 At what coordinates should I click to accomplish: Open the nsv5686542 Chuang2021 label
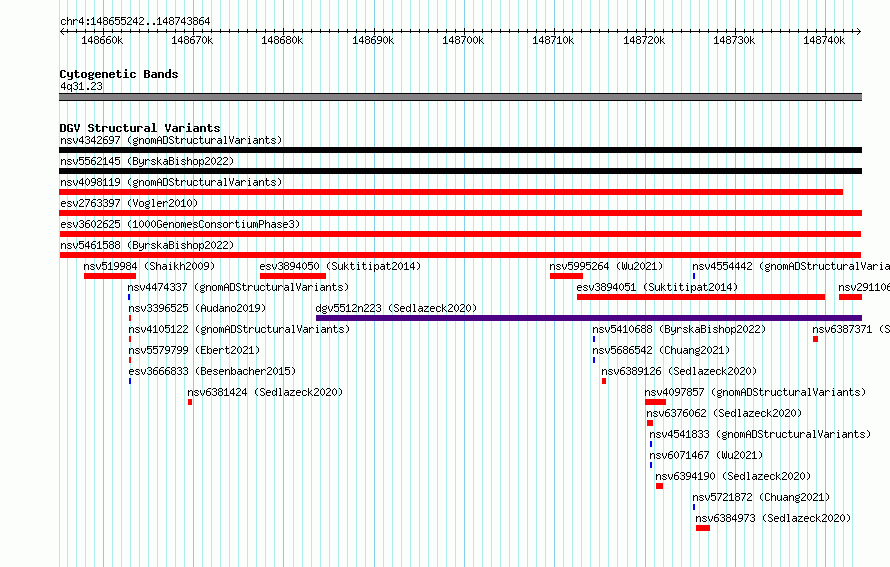click(x=661, y=350)
